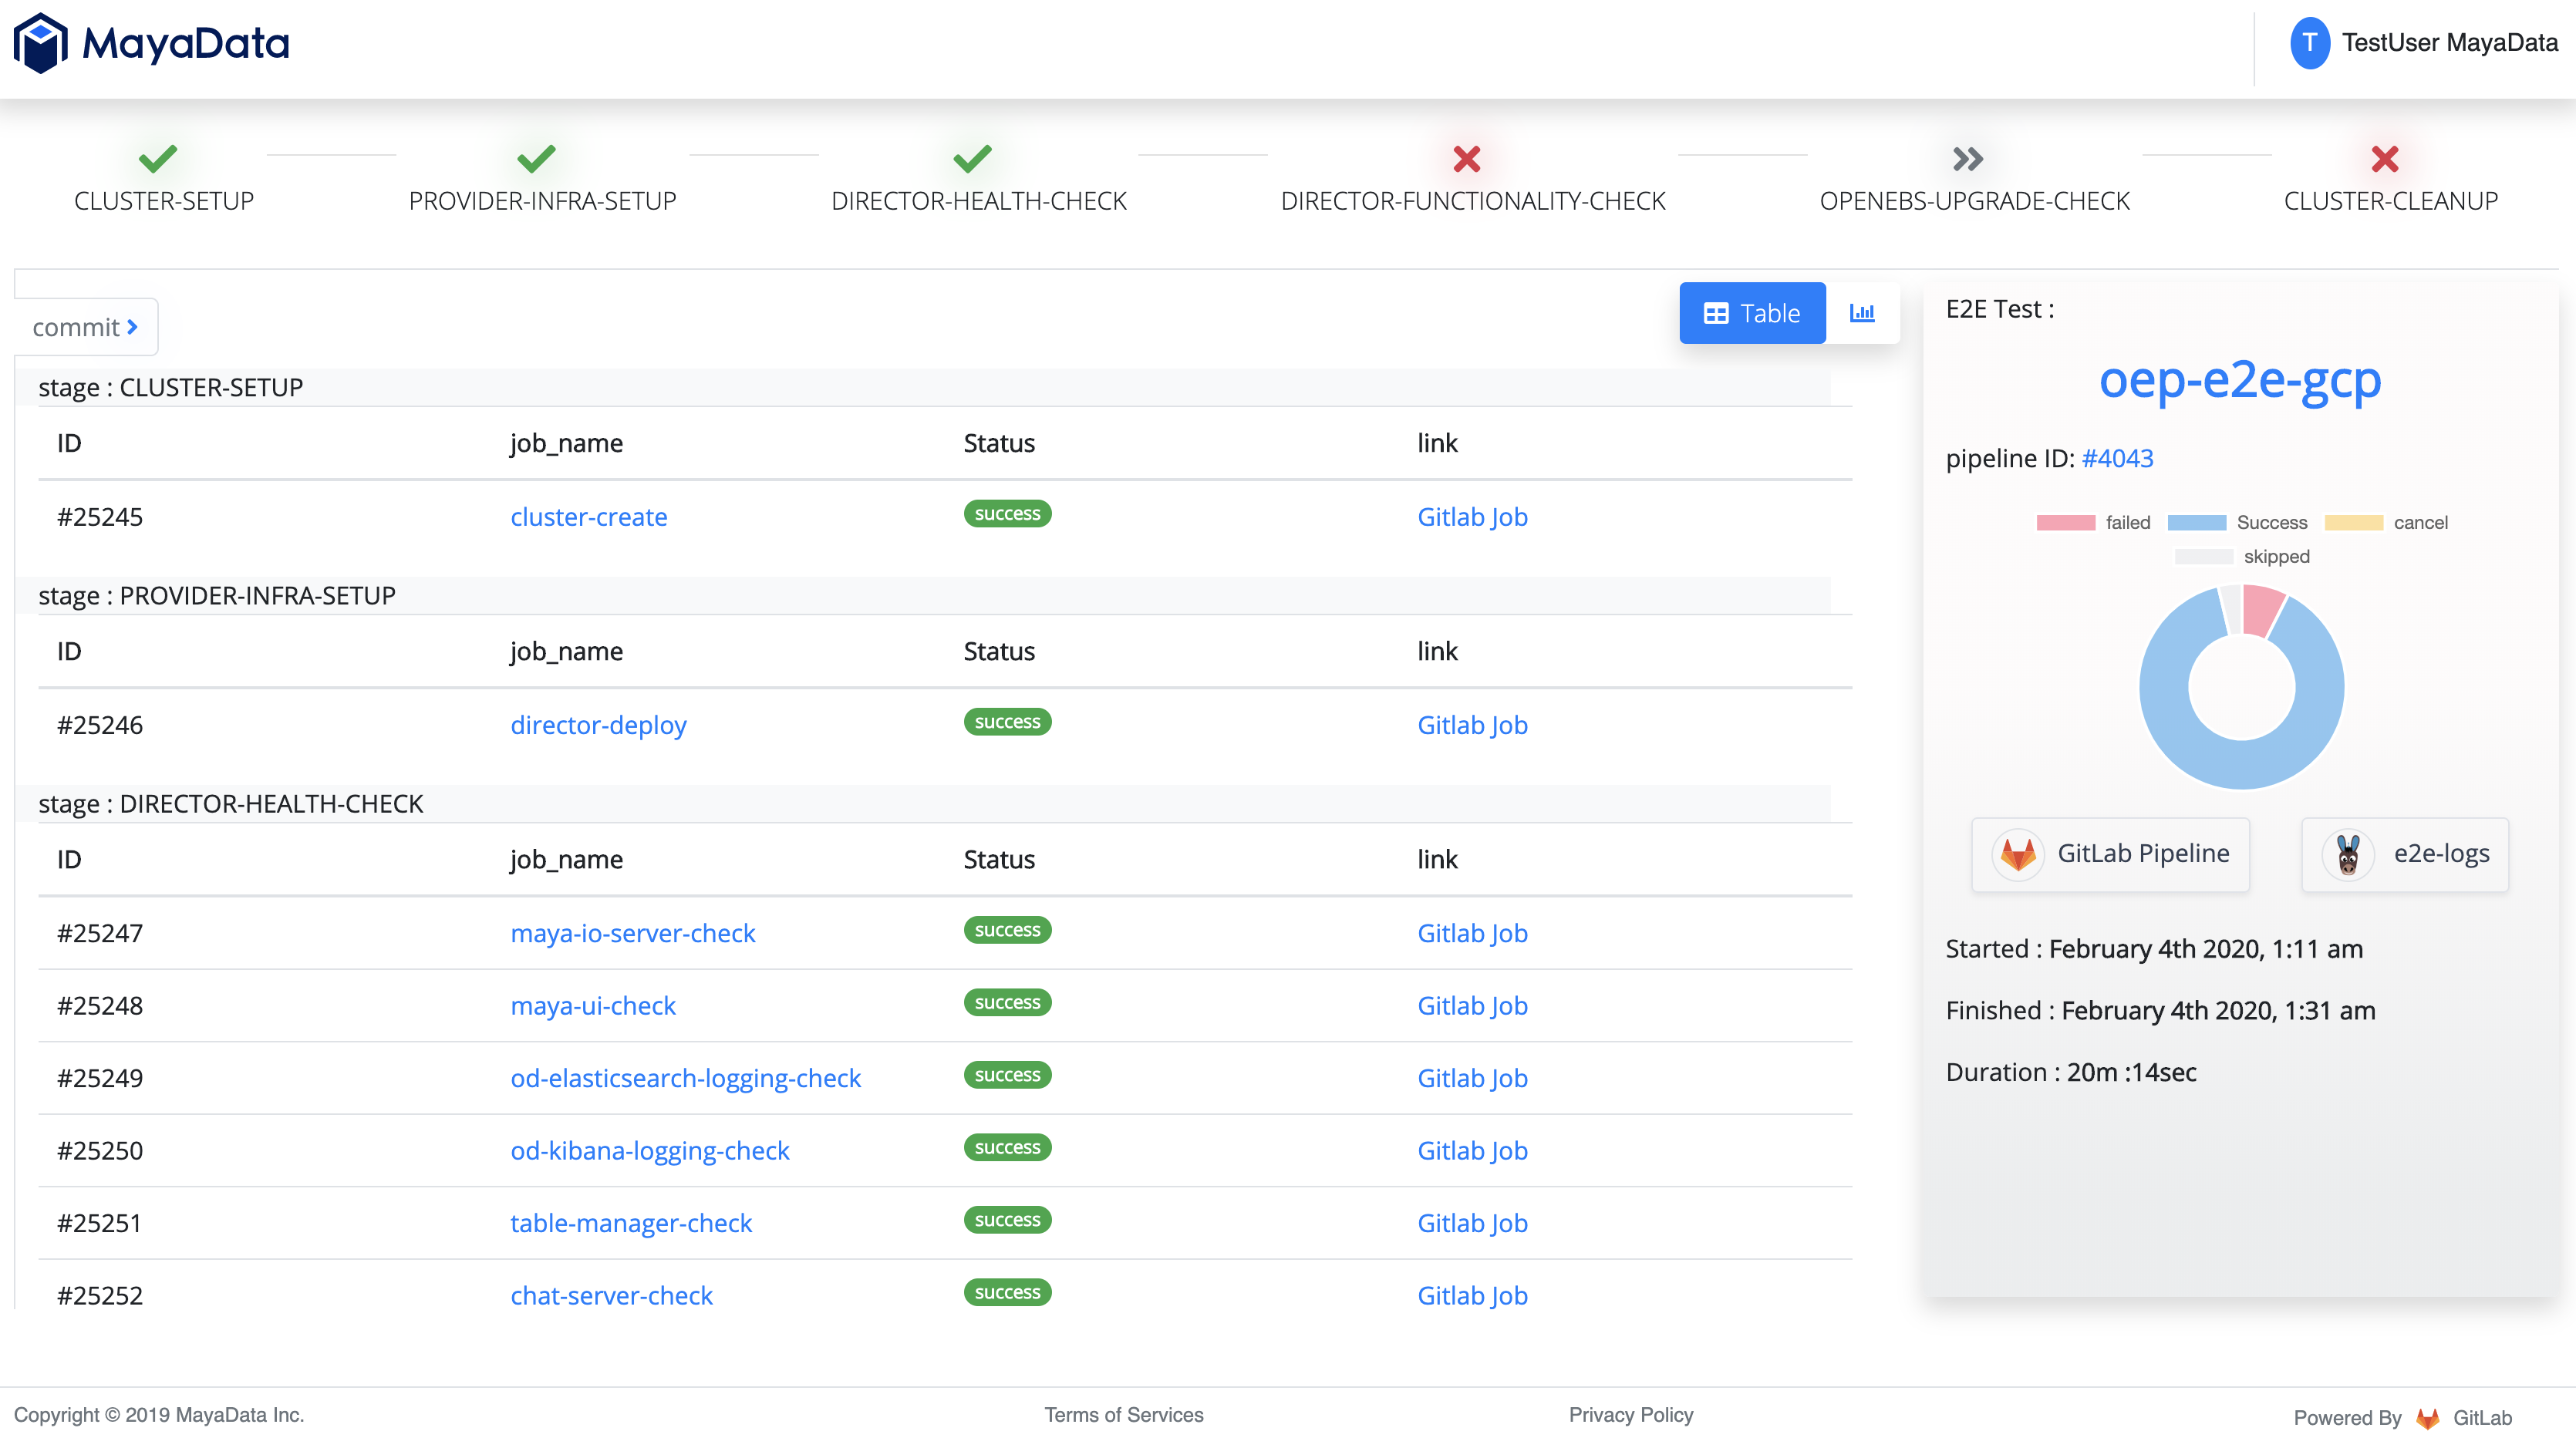2576x1448 pixels.
Task: Click the DIRECTOR-HEALTH-CHECK checkmark icon
Action: [973, 158]
